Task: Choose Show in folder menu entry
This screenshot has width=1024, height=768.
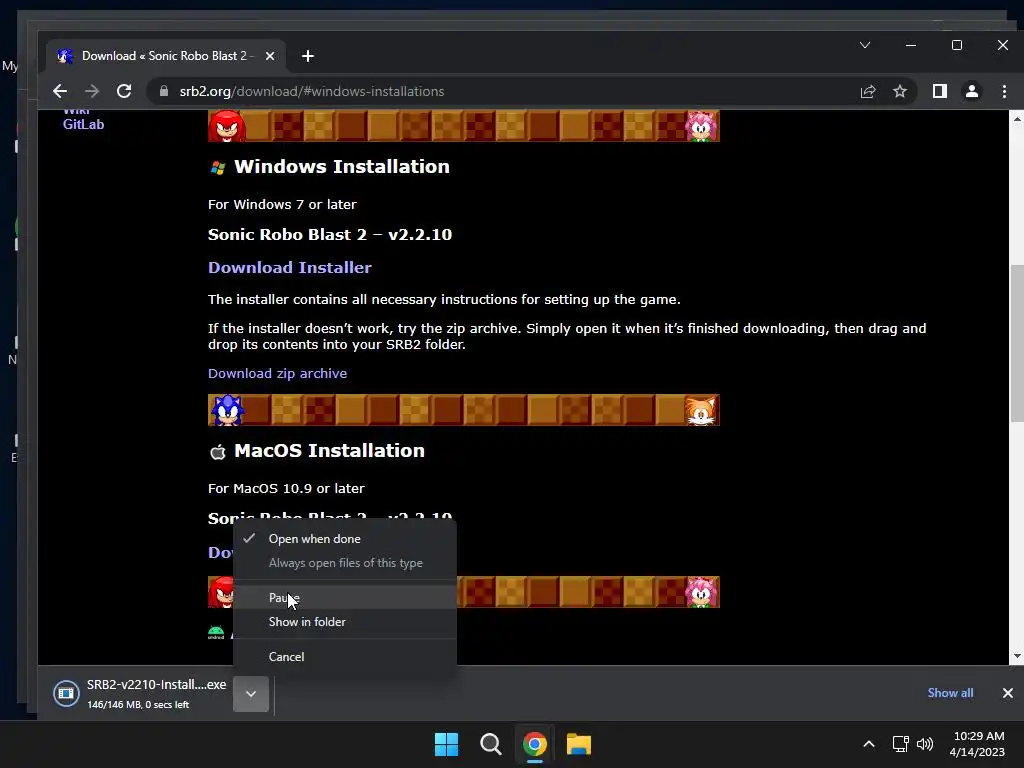Action: (x=345, y=622)
